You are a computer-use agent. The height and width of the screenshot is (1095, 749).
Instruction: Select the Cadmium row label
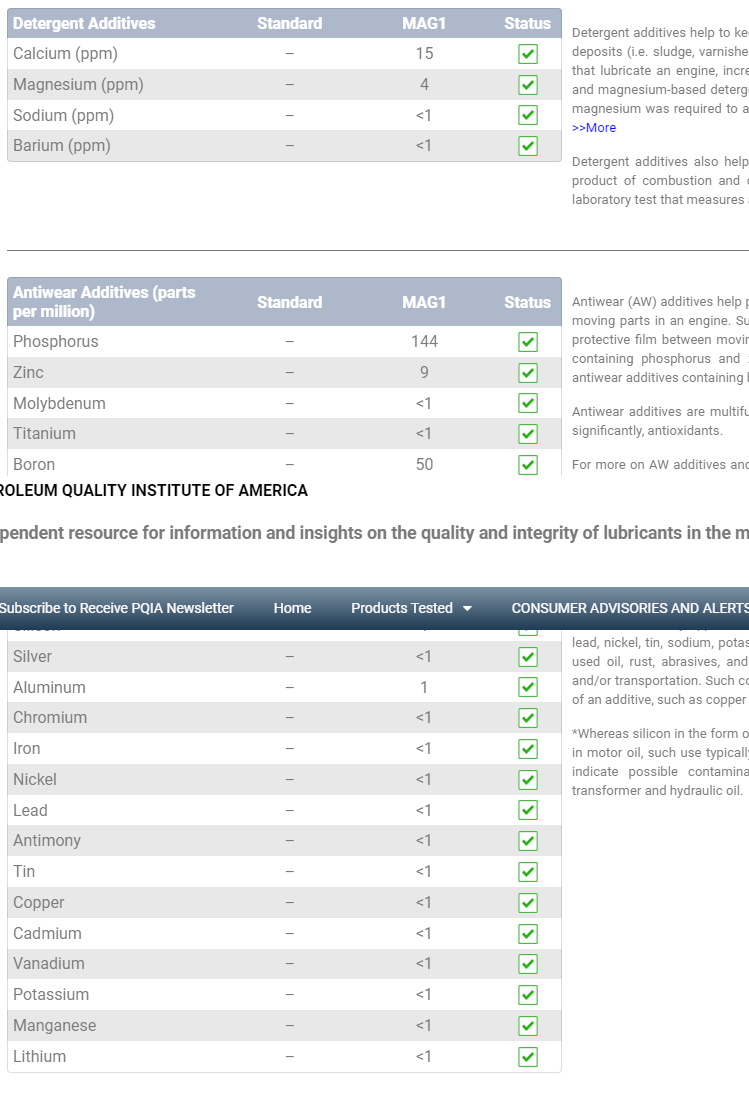pyautogui.click(x=47, y=934)
